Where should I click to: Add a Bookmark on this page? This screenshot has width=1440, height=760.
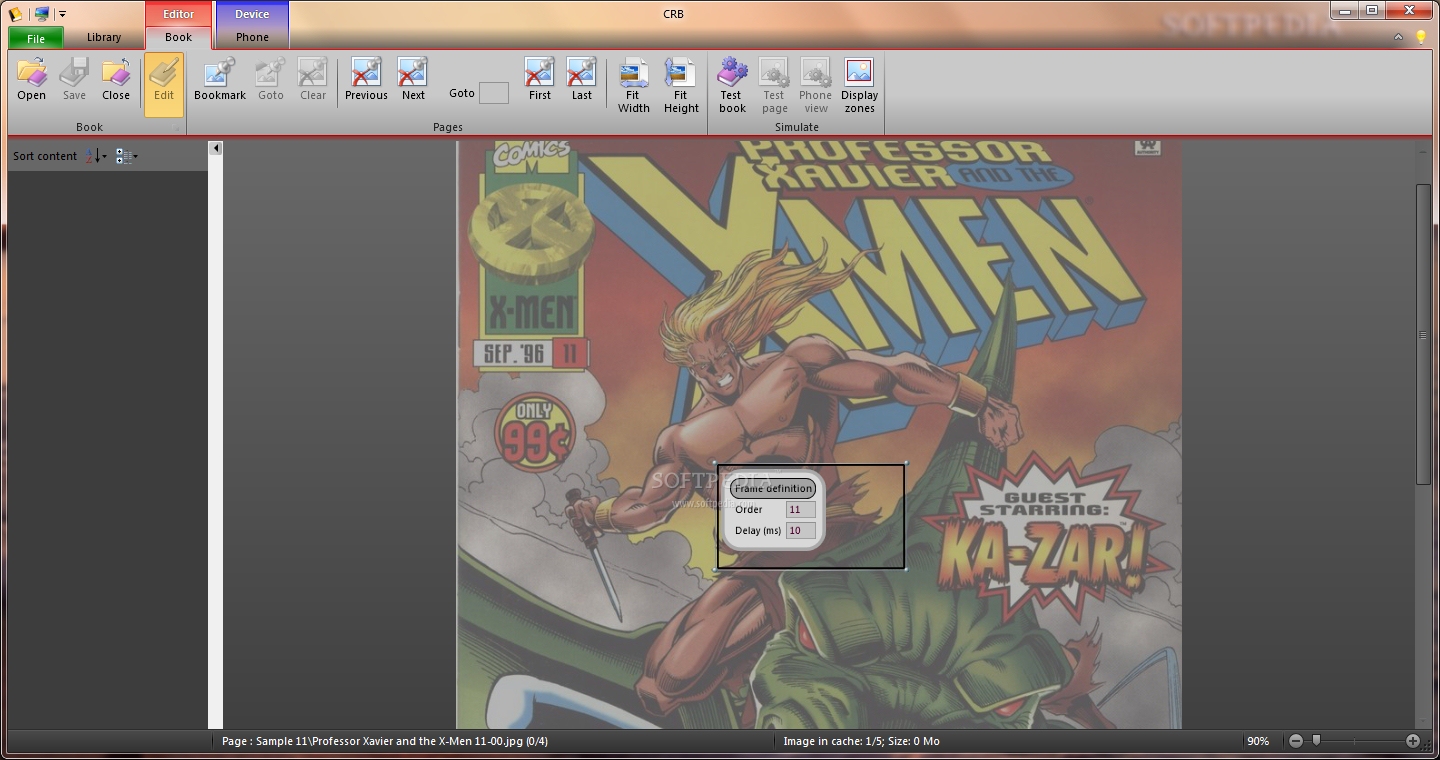(220, 79)
